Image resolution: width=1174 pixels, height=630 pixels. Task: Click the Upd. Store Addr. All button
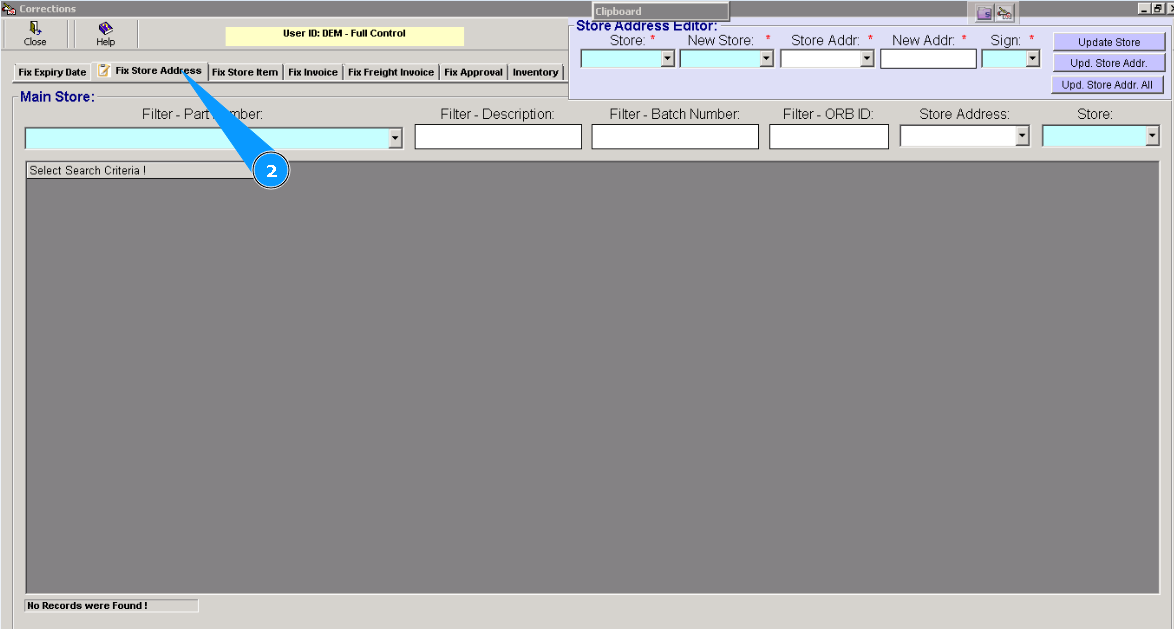(x=1107, y=85)
